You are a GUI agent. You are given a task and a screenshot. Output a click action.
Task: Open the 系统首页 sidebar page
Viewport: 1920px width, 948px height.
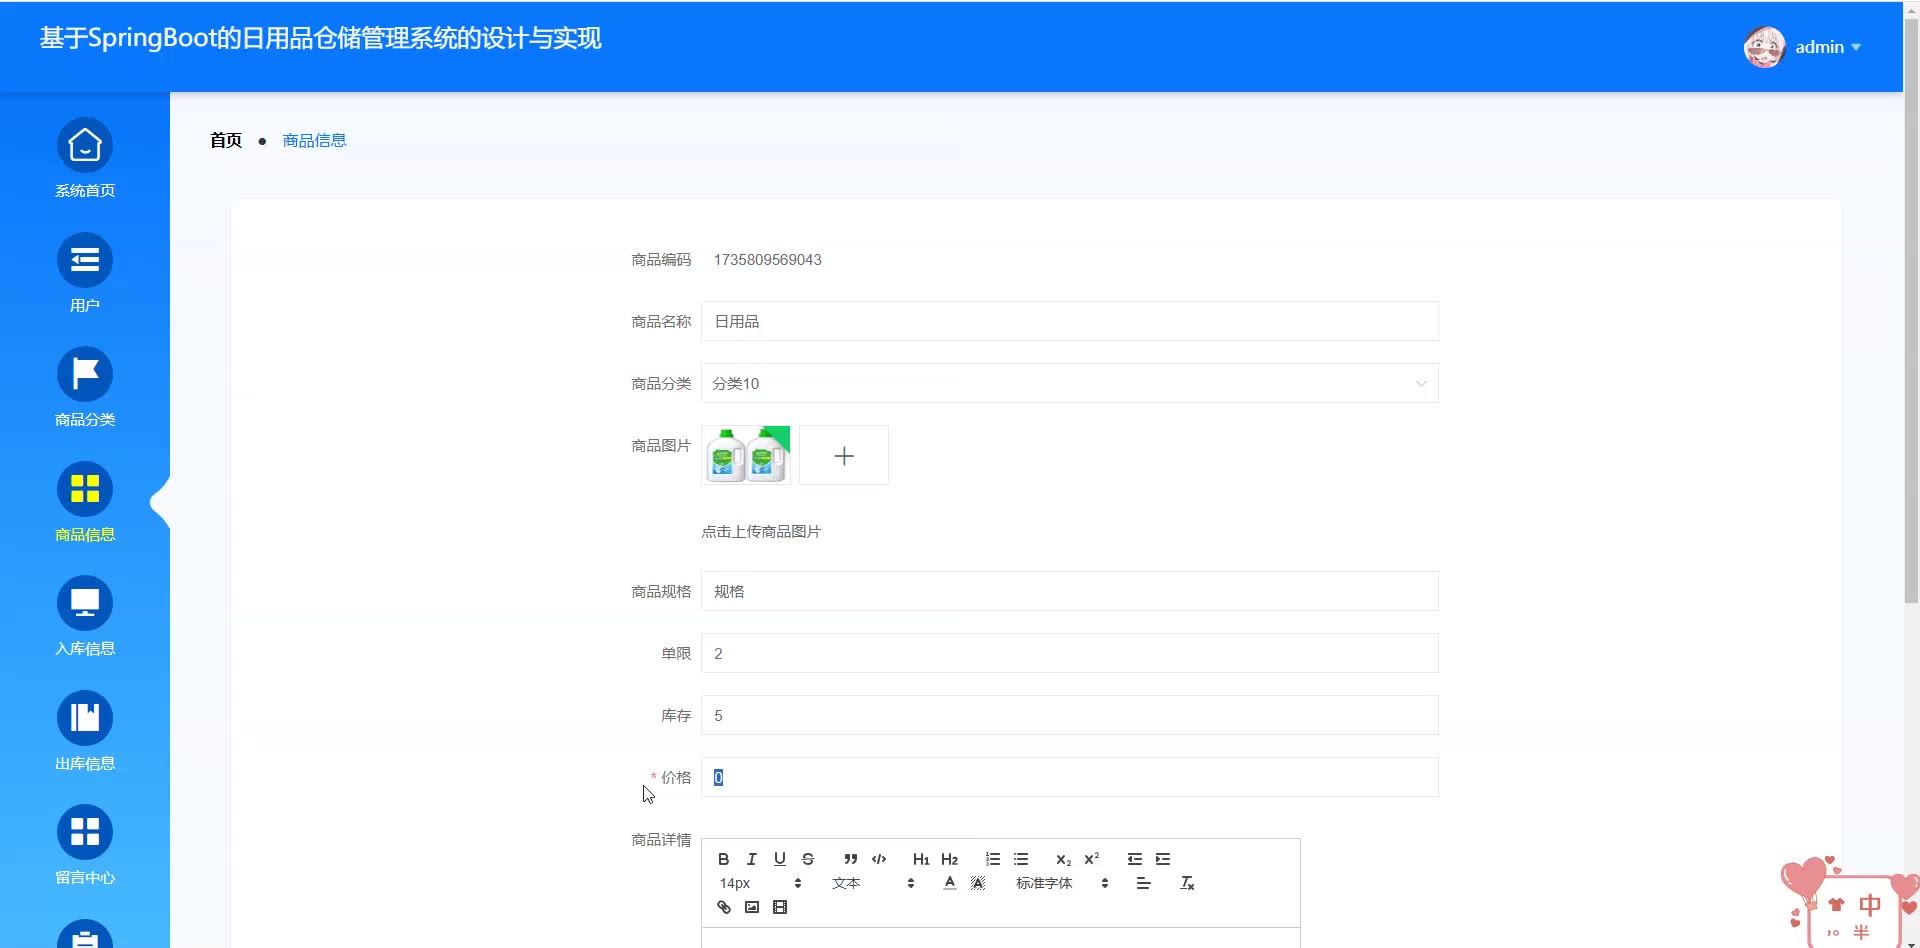pyautogui.click(x=85, y=159)
